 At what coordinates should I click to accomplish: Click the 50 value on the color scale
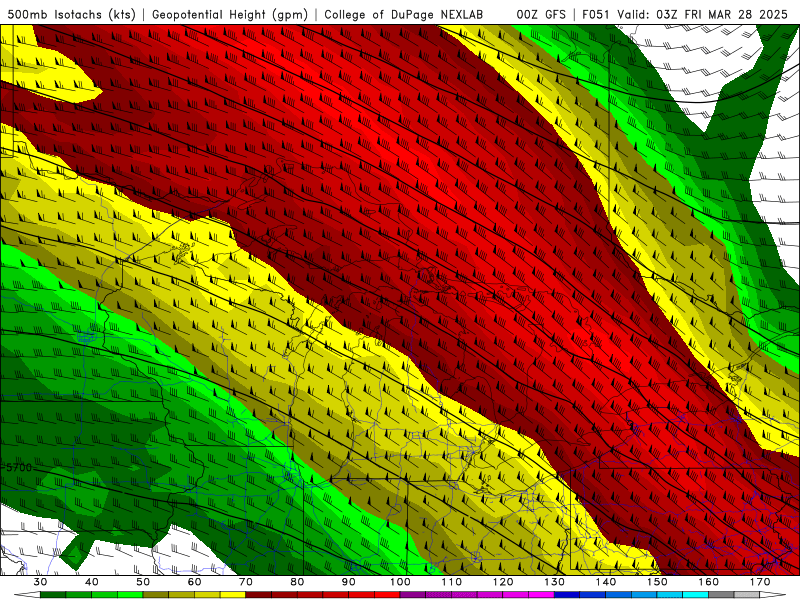point(143,582)
